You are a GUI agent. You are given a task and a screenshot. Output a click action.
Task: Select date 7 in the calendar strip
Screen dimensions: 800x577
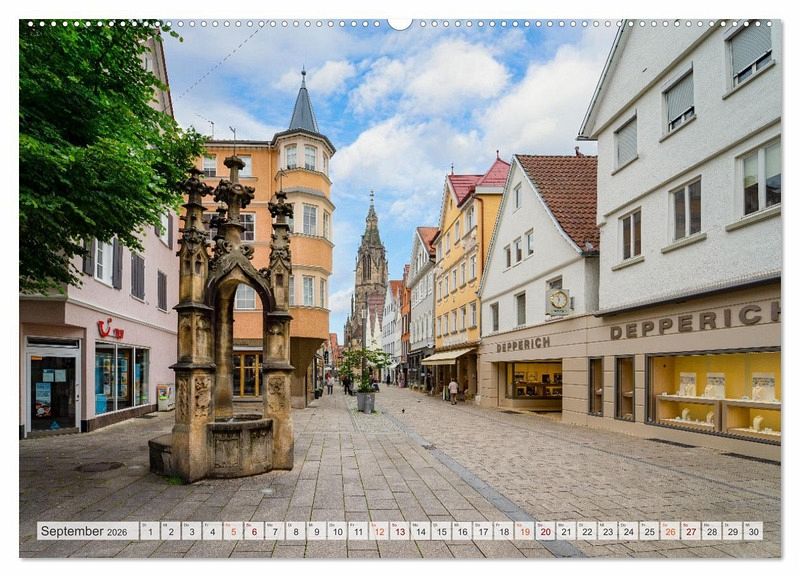point(275,531)
